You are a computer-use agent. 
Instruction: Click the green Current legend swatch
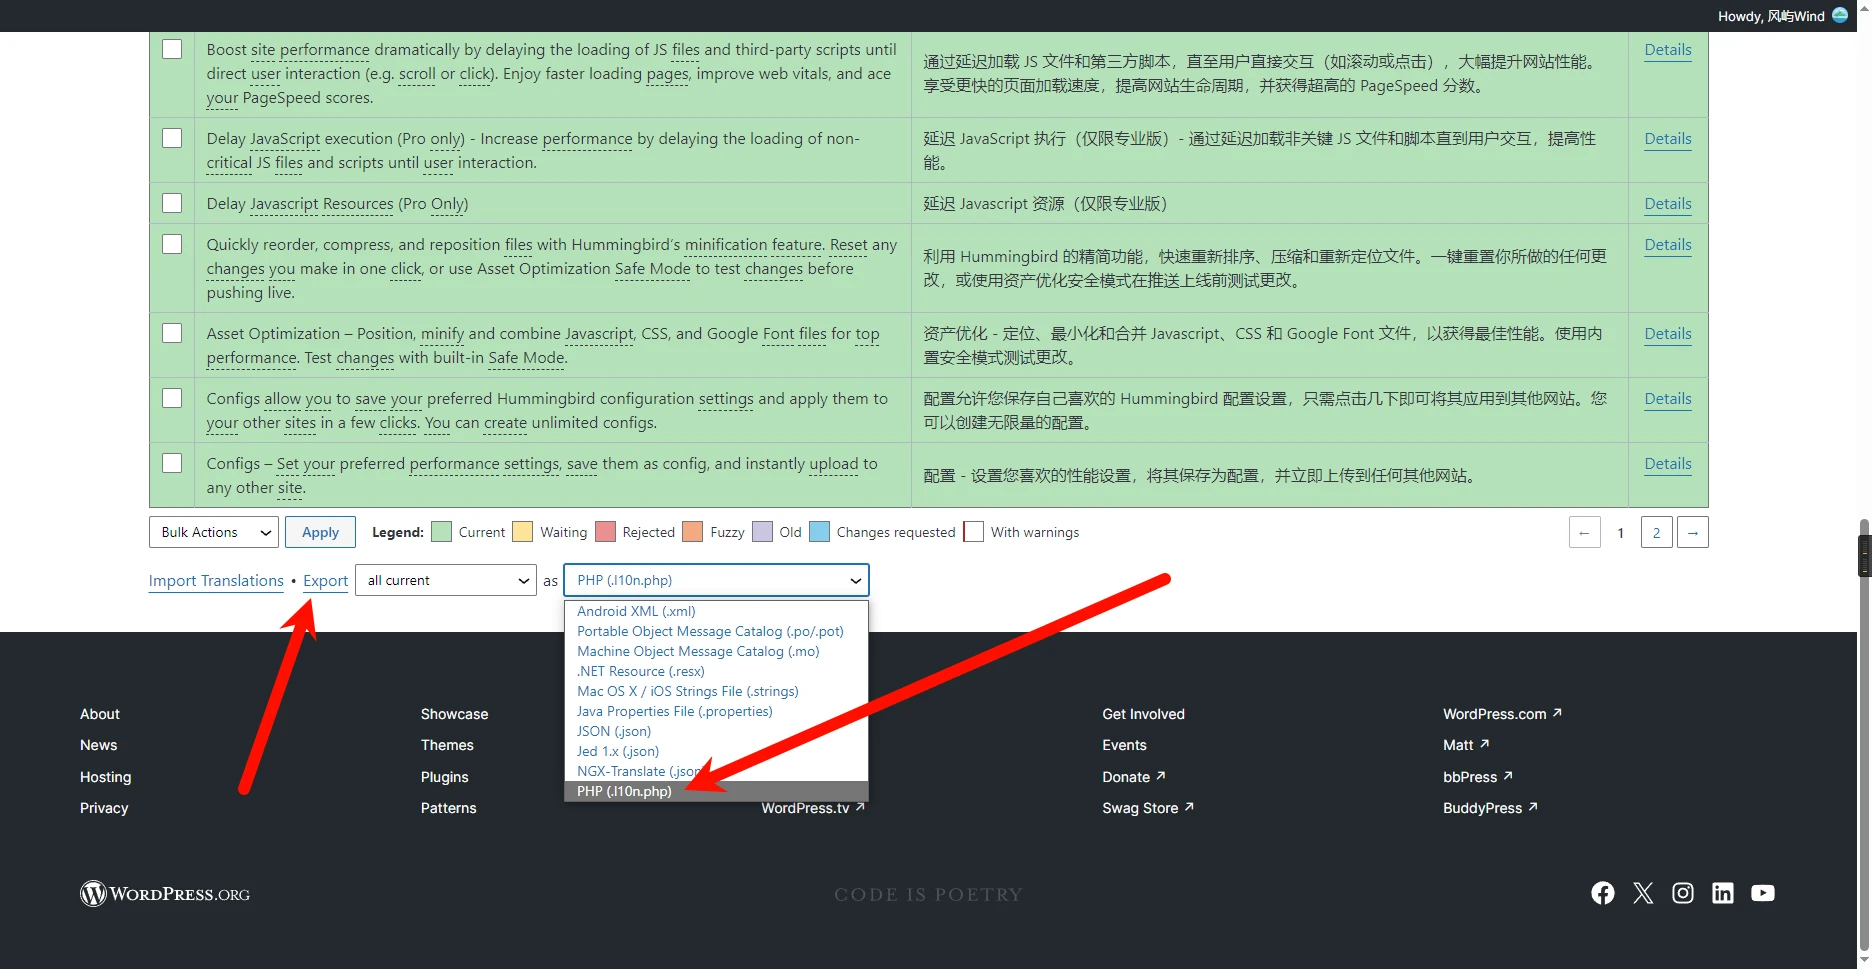point(441,532)
